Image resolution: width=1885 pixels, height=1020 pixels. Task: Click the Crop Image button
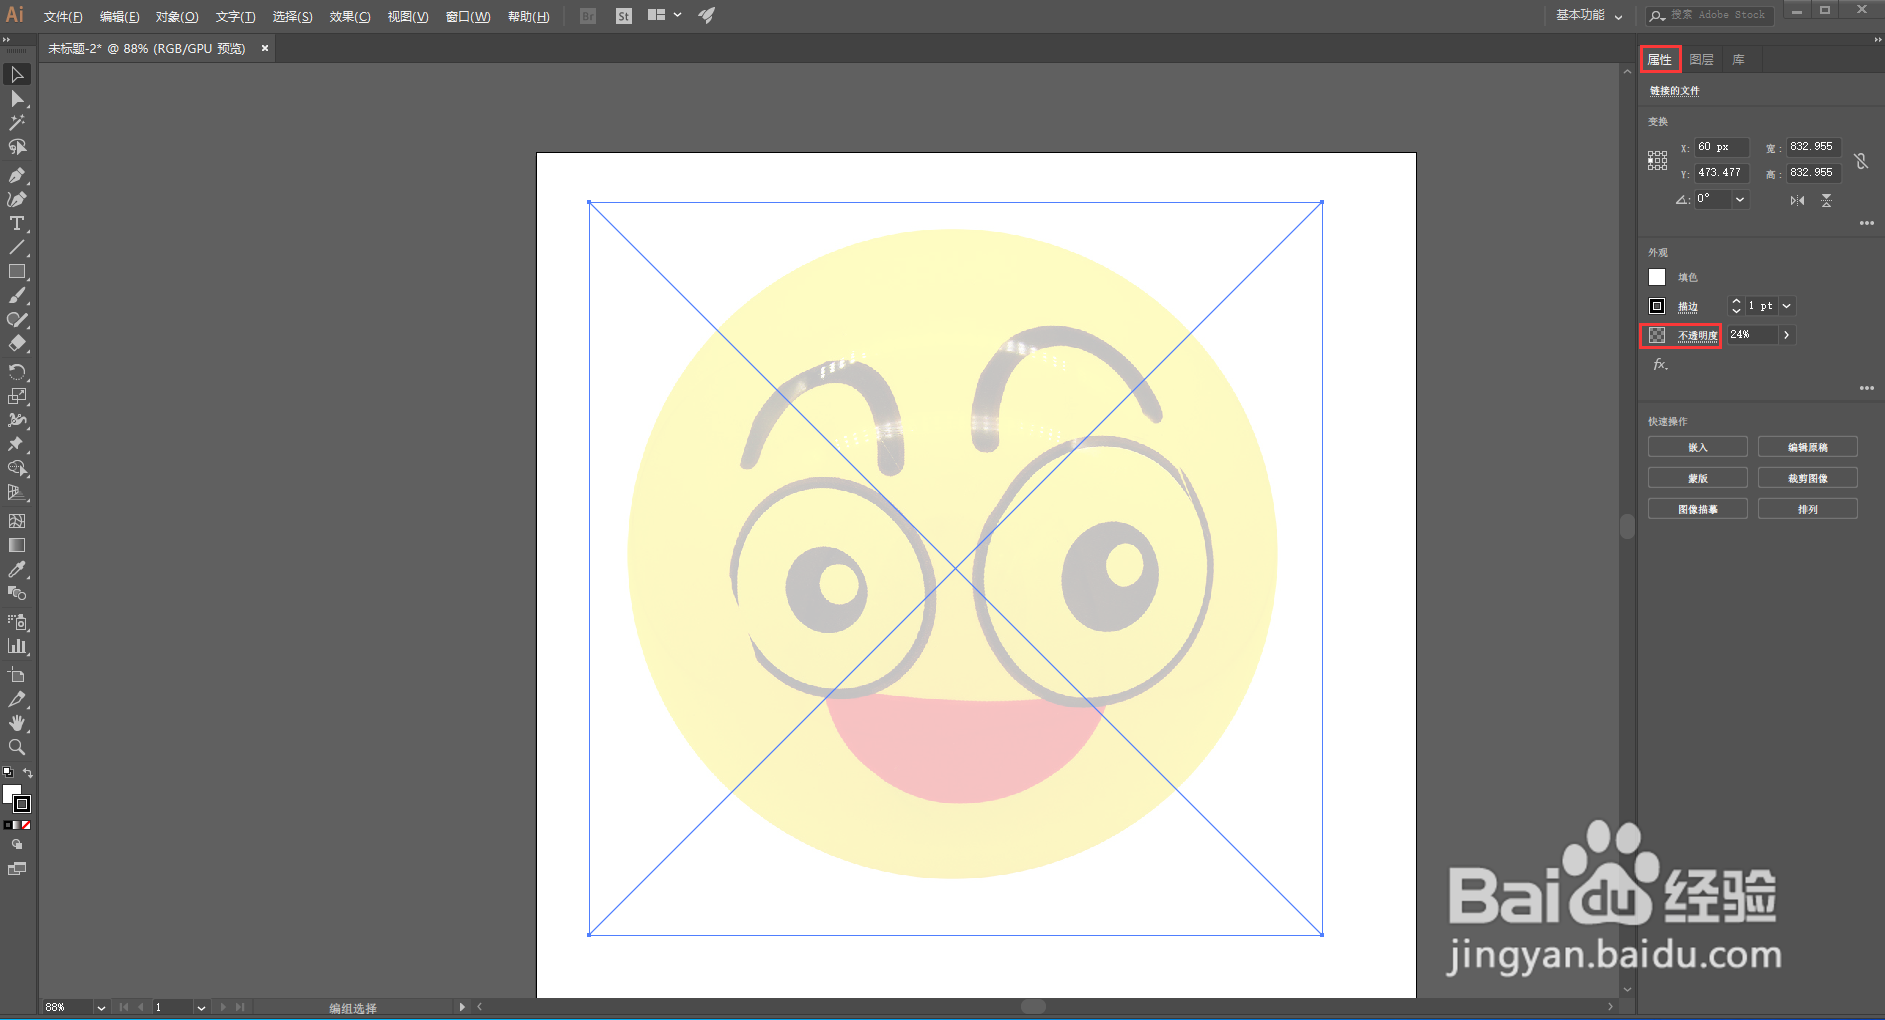click(x=1808, y=478)
